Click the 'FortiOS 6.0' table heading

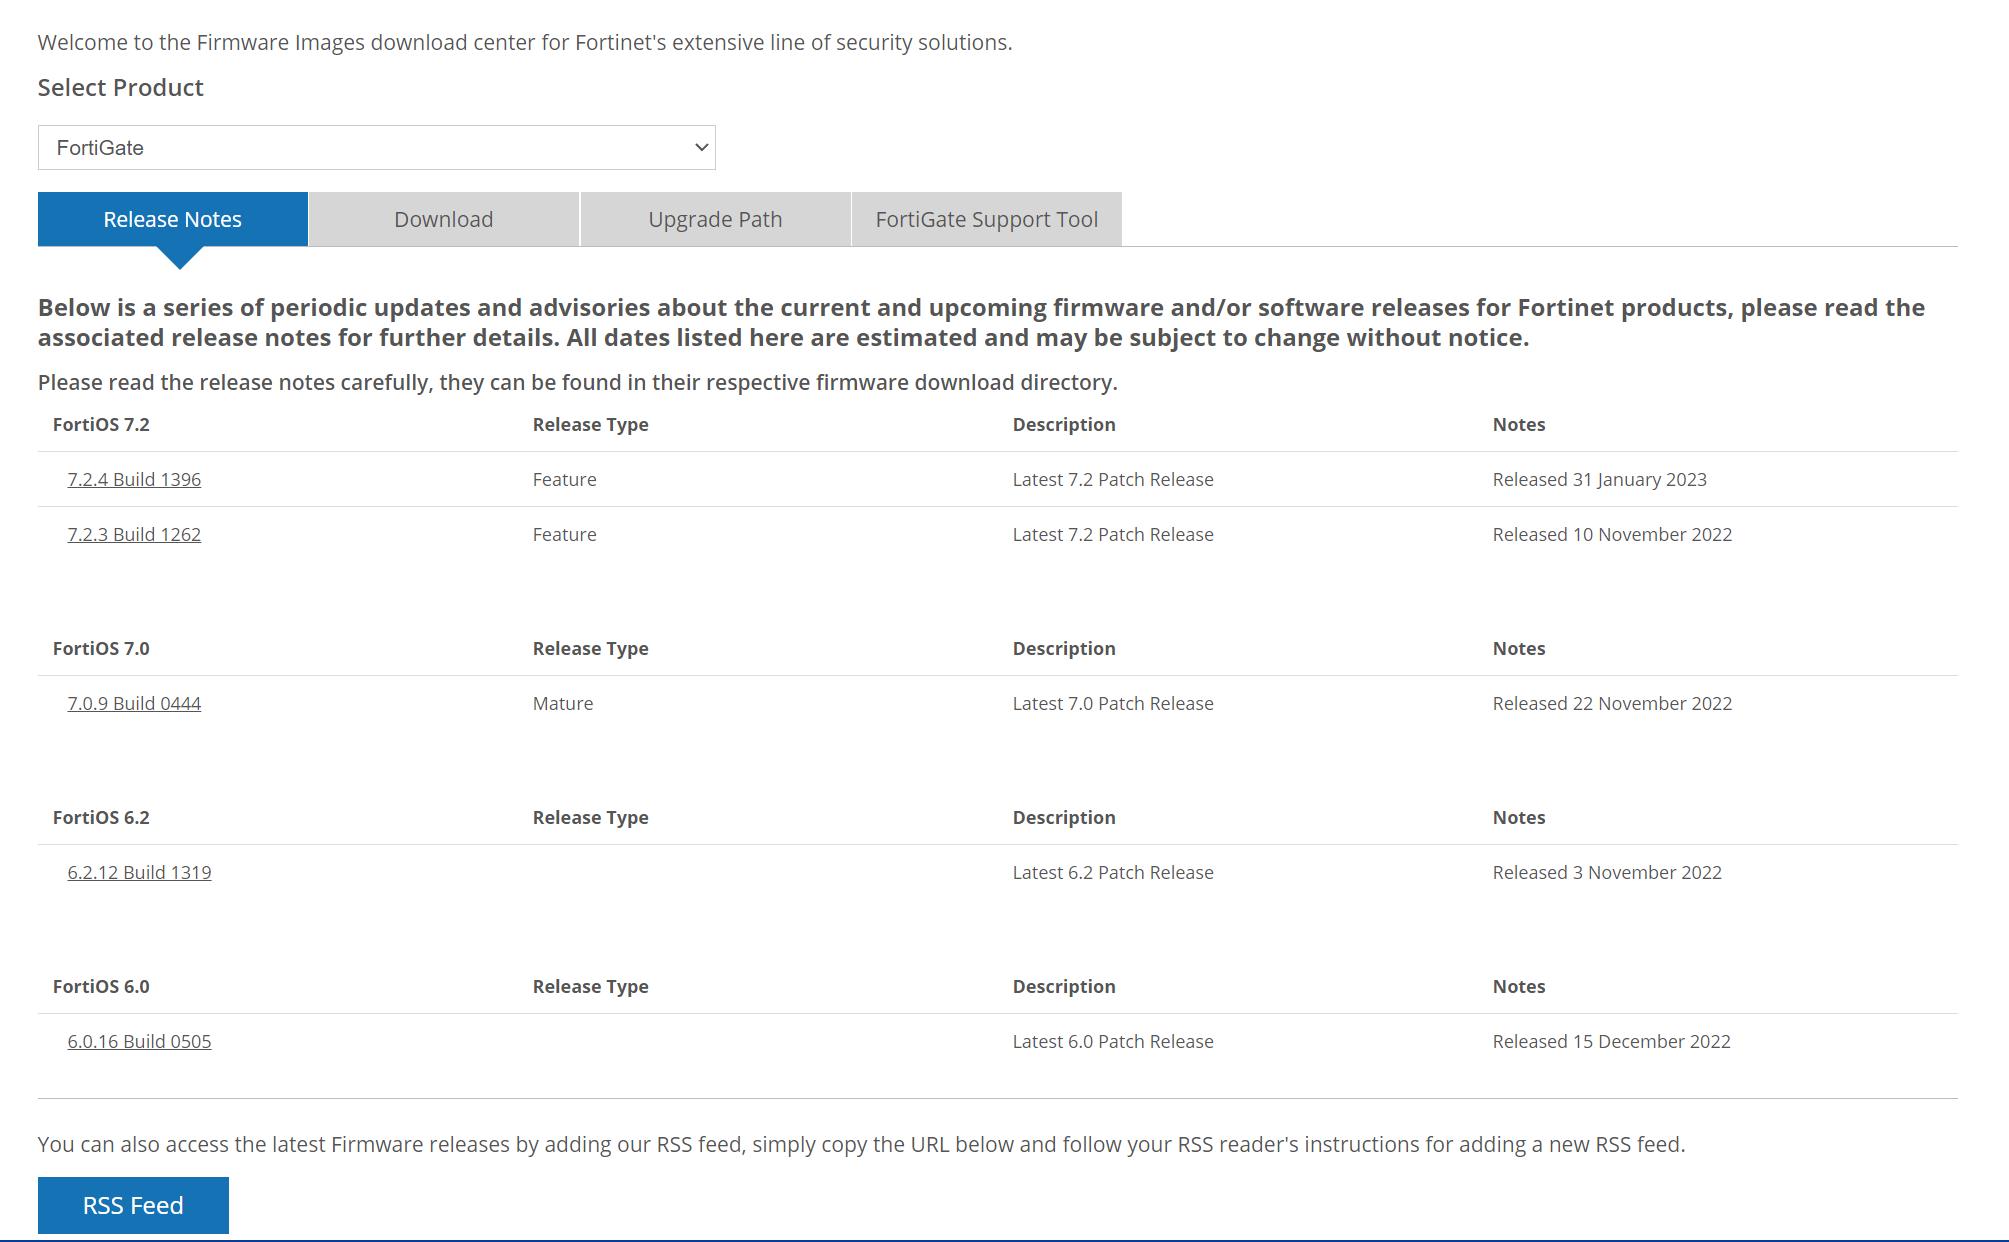pyautogui.click(x=101, y=986)
